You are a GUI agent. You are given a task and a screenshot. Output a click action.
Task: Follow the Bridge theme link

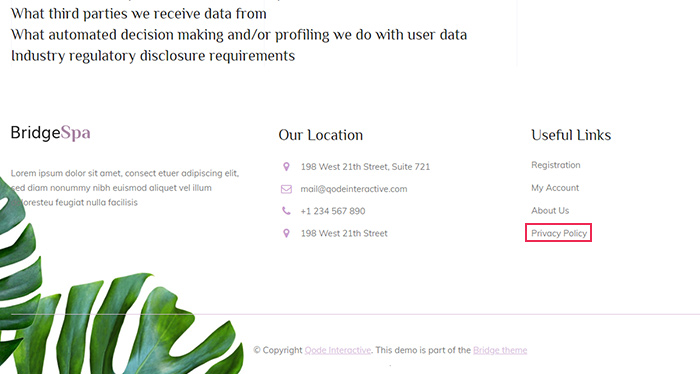pyautogui.click(x=500, y=350)
